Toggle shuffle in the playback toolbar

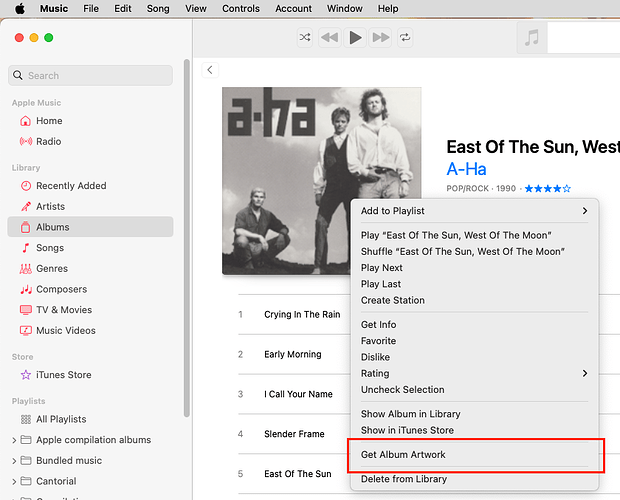click(305, 38)
